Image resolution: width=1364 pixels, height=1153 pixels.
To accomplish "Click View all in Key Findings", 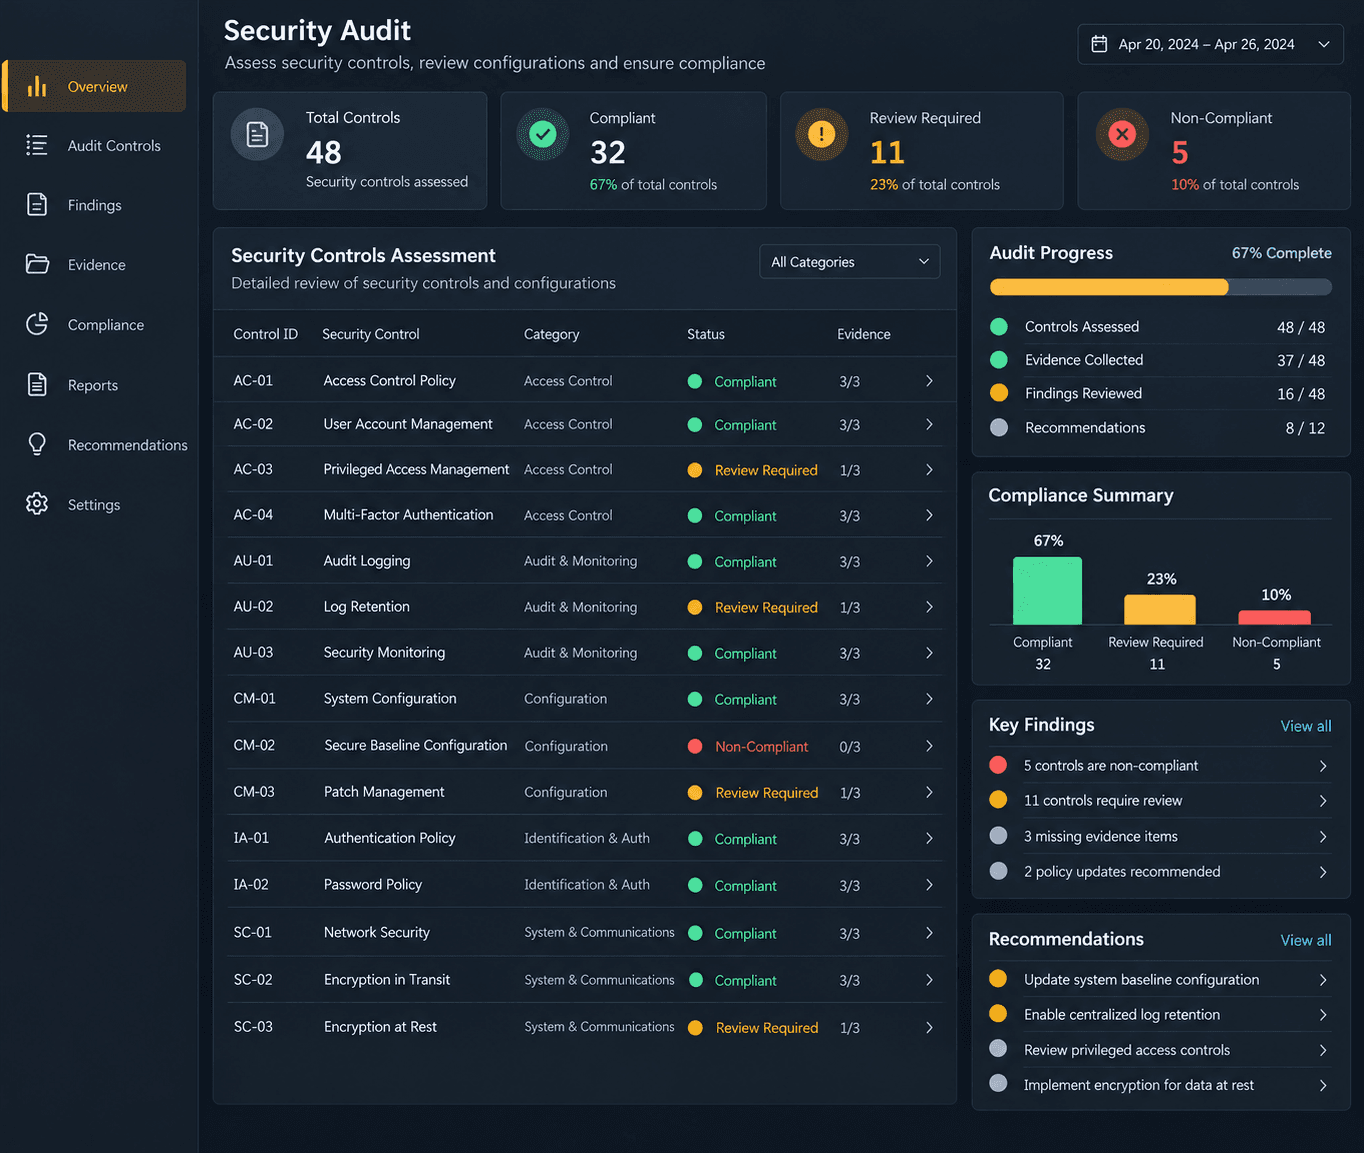I will click(x=1306, y=726).
